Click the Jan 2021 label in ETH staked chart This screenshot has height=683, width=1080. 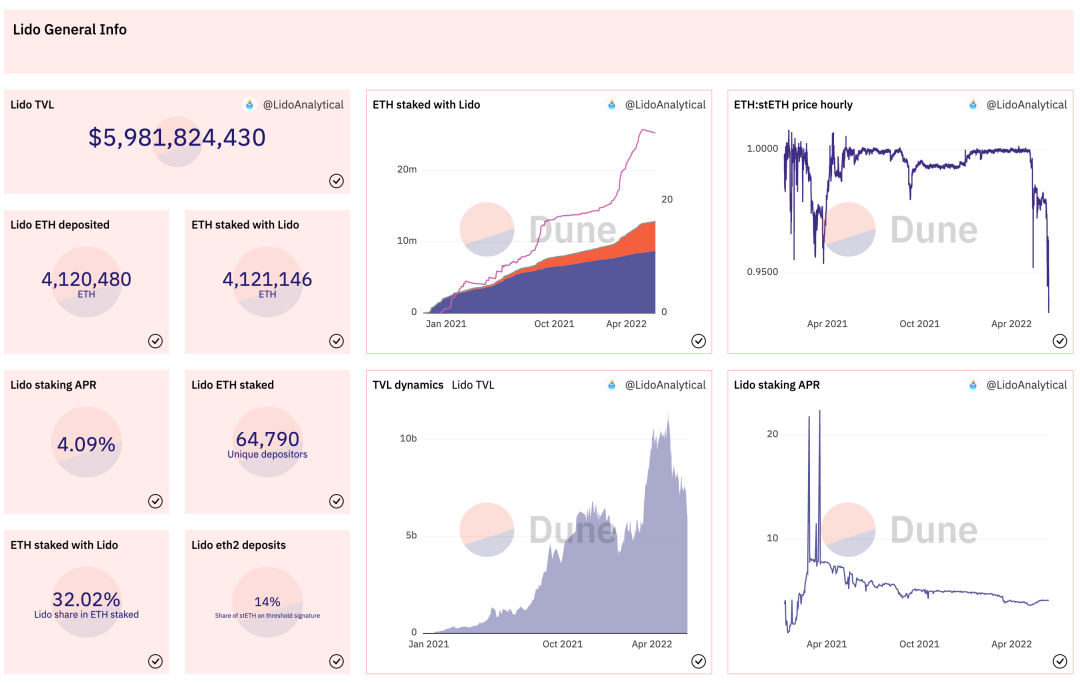pyautogui.click(x=446, y=324)
